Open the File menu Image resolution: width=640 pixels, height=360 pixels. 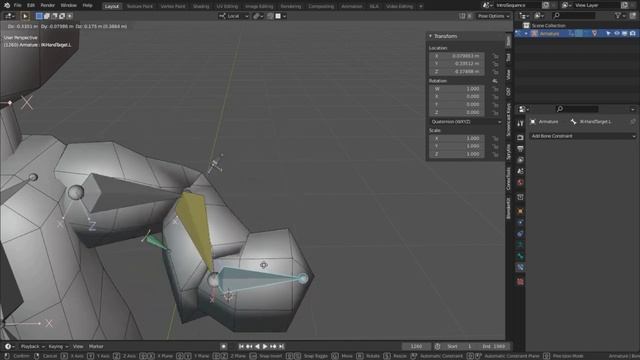(x=18, y=5)
